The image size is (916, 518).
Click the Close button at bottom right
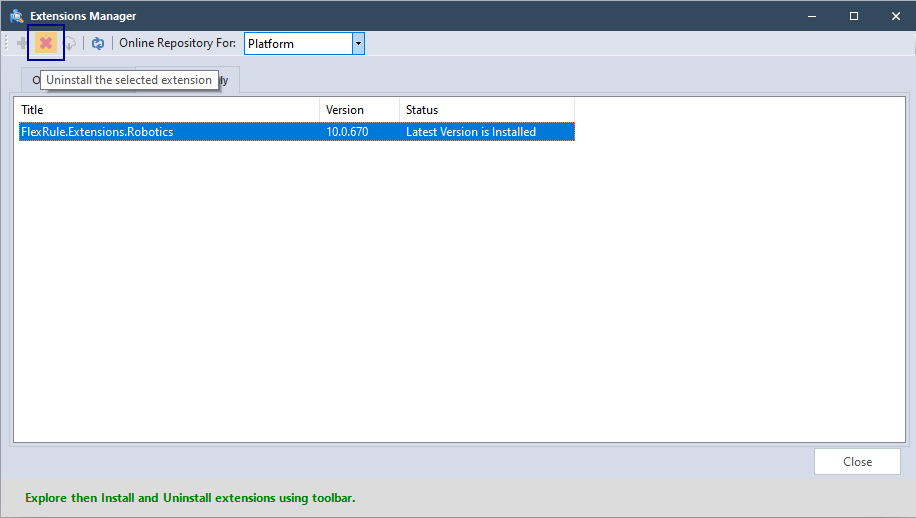point(857,461)
